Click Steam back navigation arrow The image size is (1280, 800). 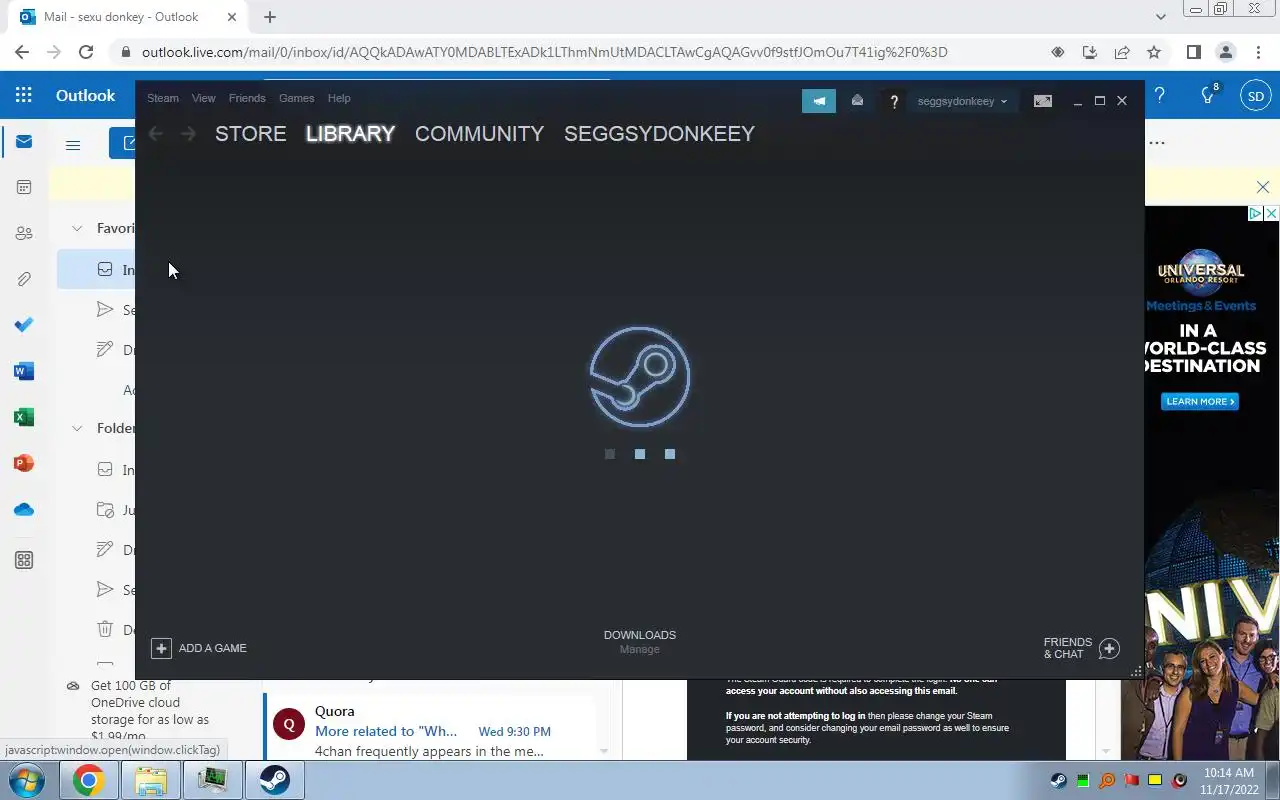[x=156, y=134]
